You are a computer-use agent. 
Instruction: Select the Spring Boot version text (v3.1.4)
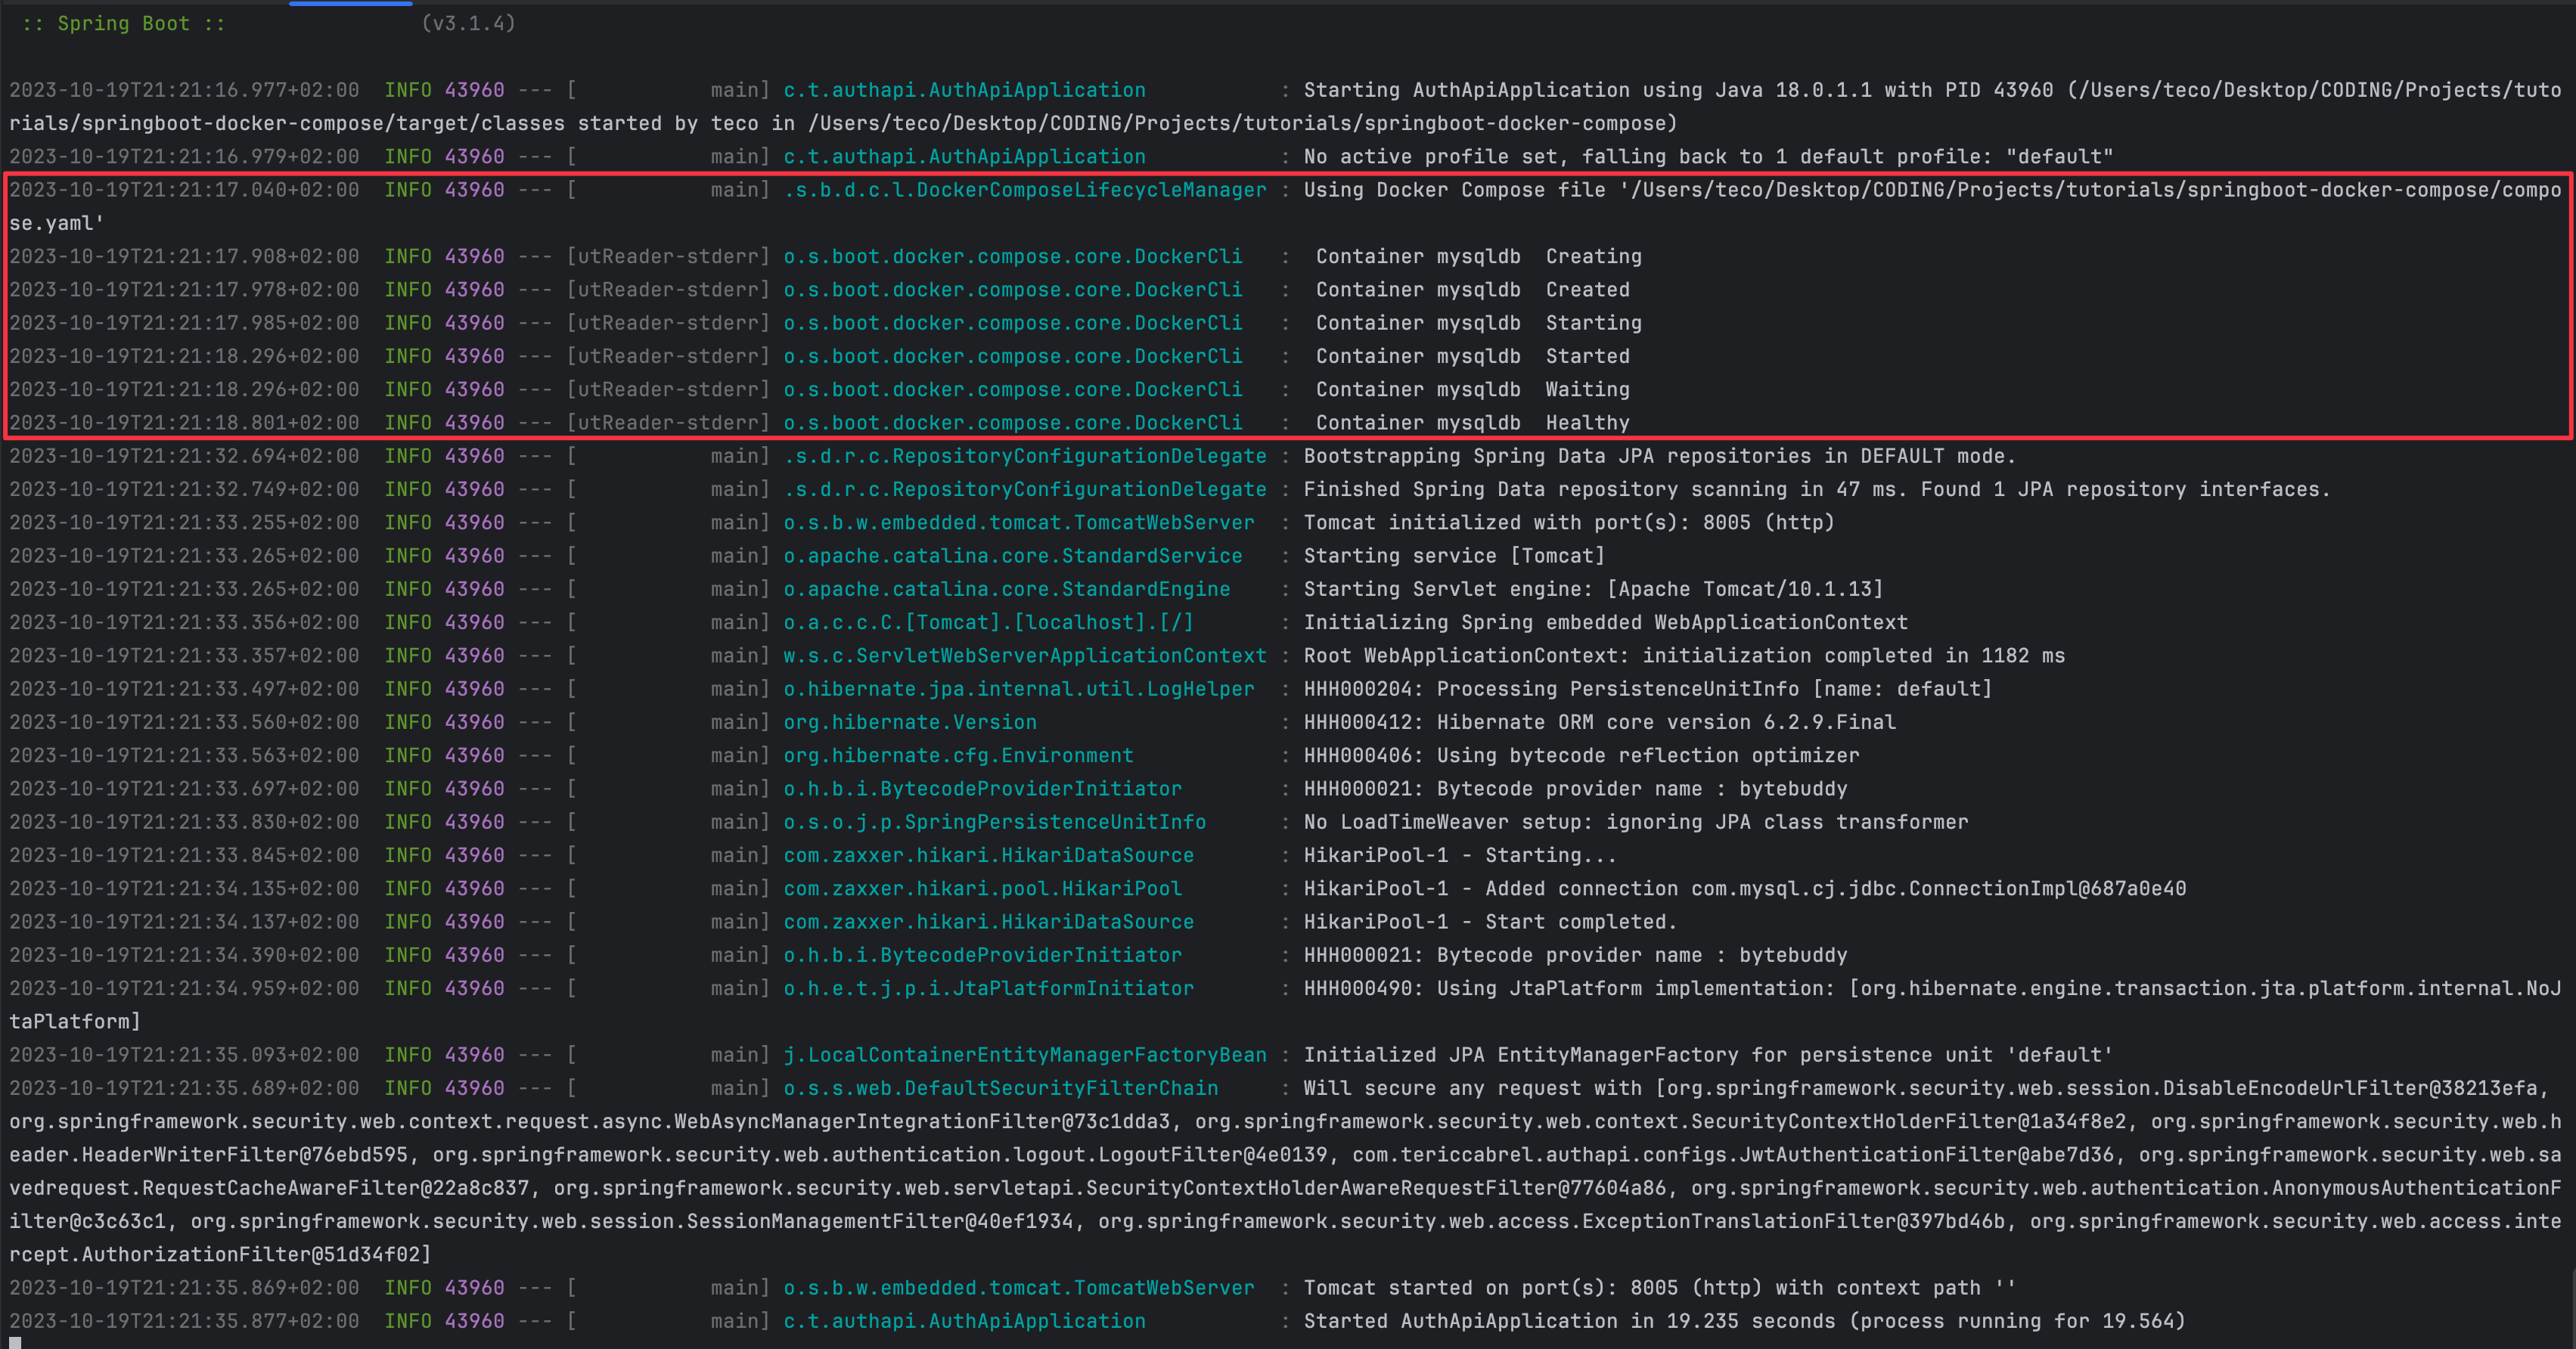point(470,22)
